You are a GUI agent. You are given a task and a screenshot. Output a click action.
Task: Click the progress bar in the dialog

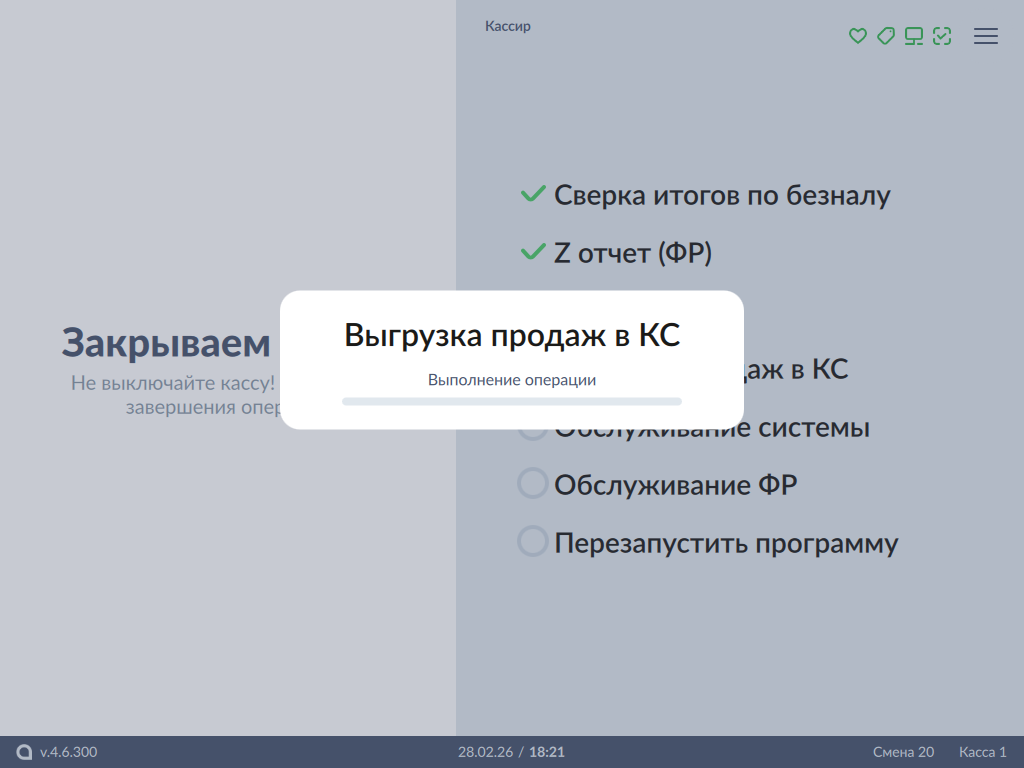512,401
